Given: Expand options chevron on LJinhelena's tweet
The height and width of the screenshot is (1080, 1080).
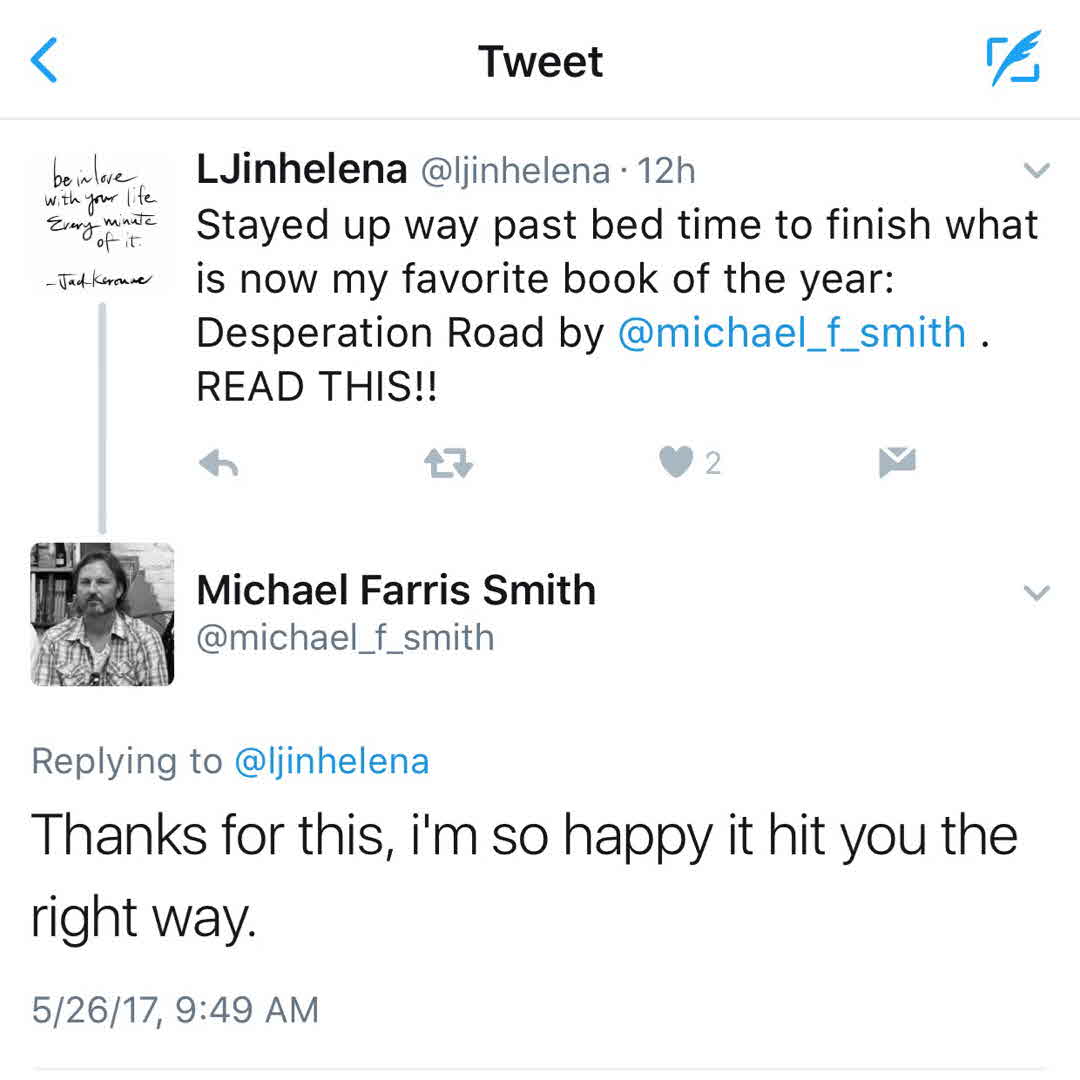Looking at the screenshot, I should coord(1038,171).
